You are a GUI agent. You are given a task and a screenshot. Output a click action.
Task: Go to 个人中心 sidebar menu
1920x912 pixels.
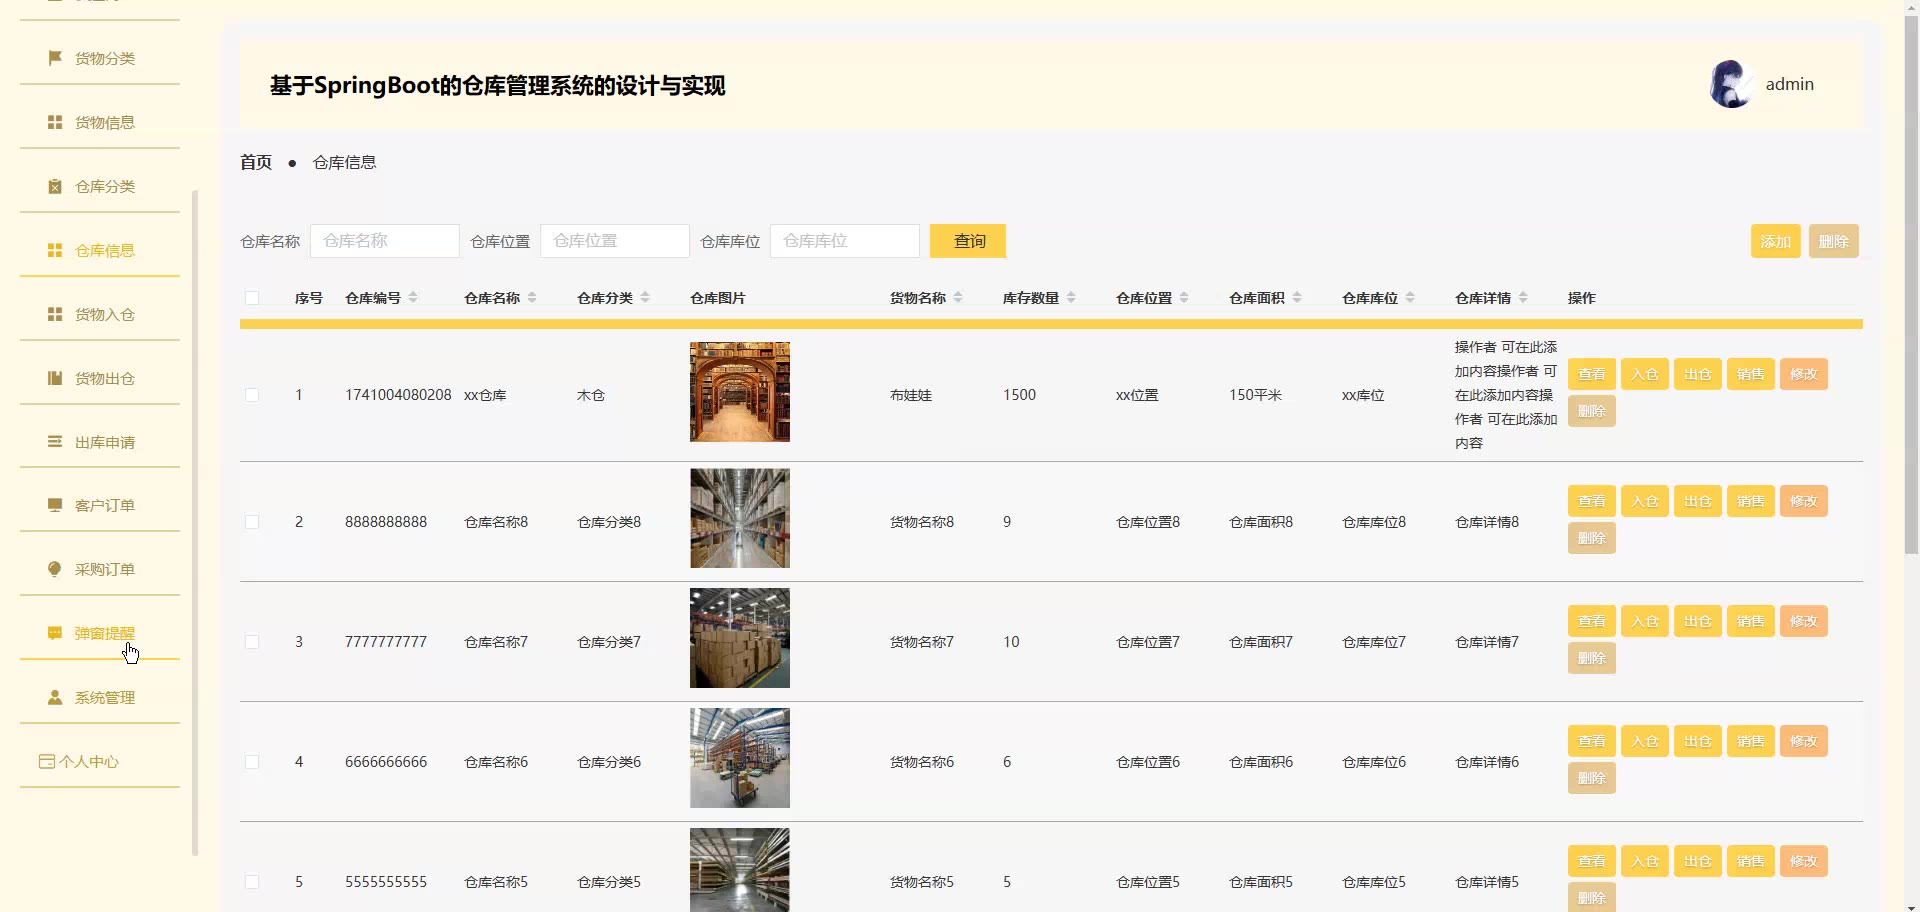88,762
